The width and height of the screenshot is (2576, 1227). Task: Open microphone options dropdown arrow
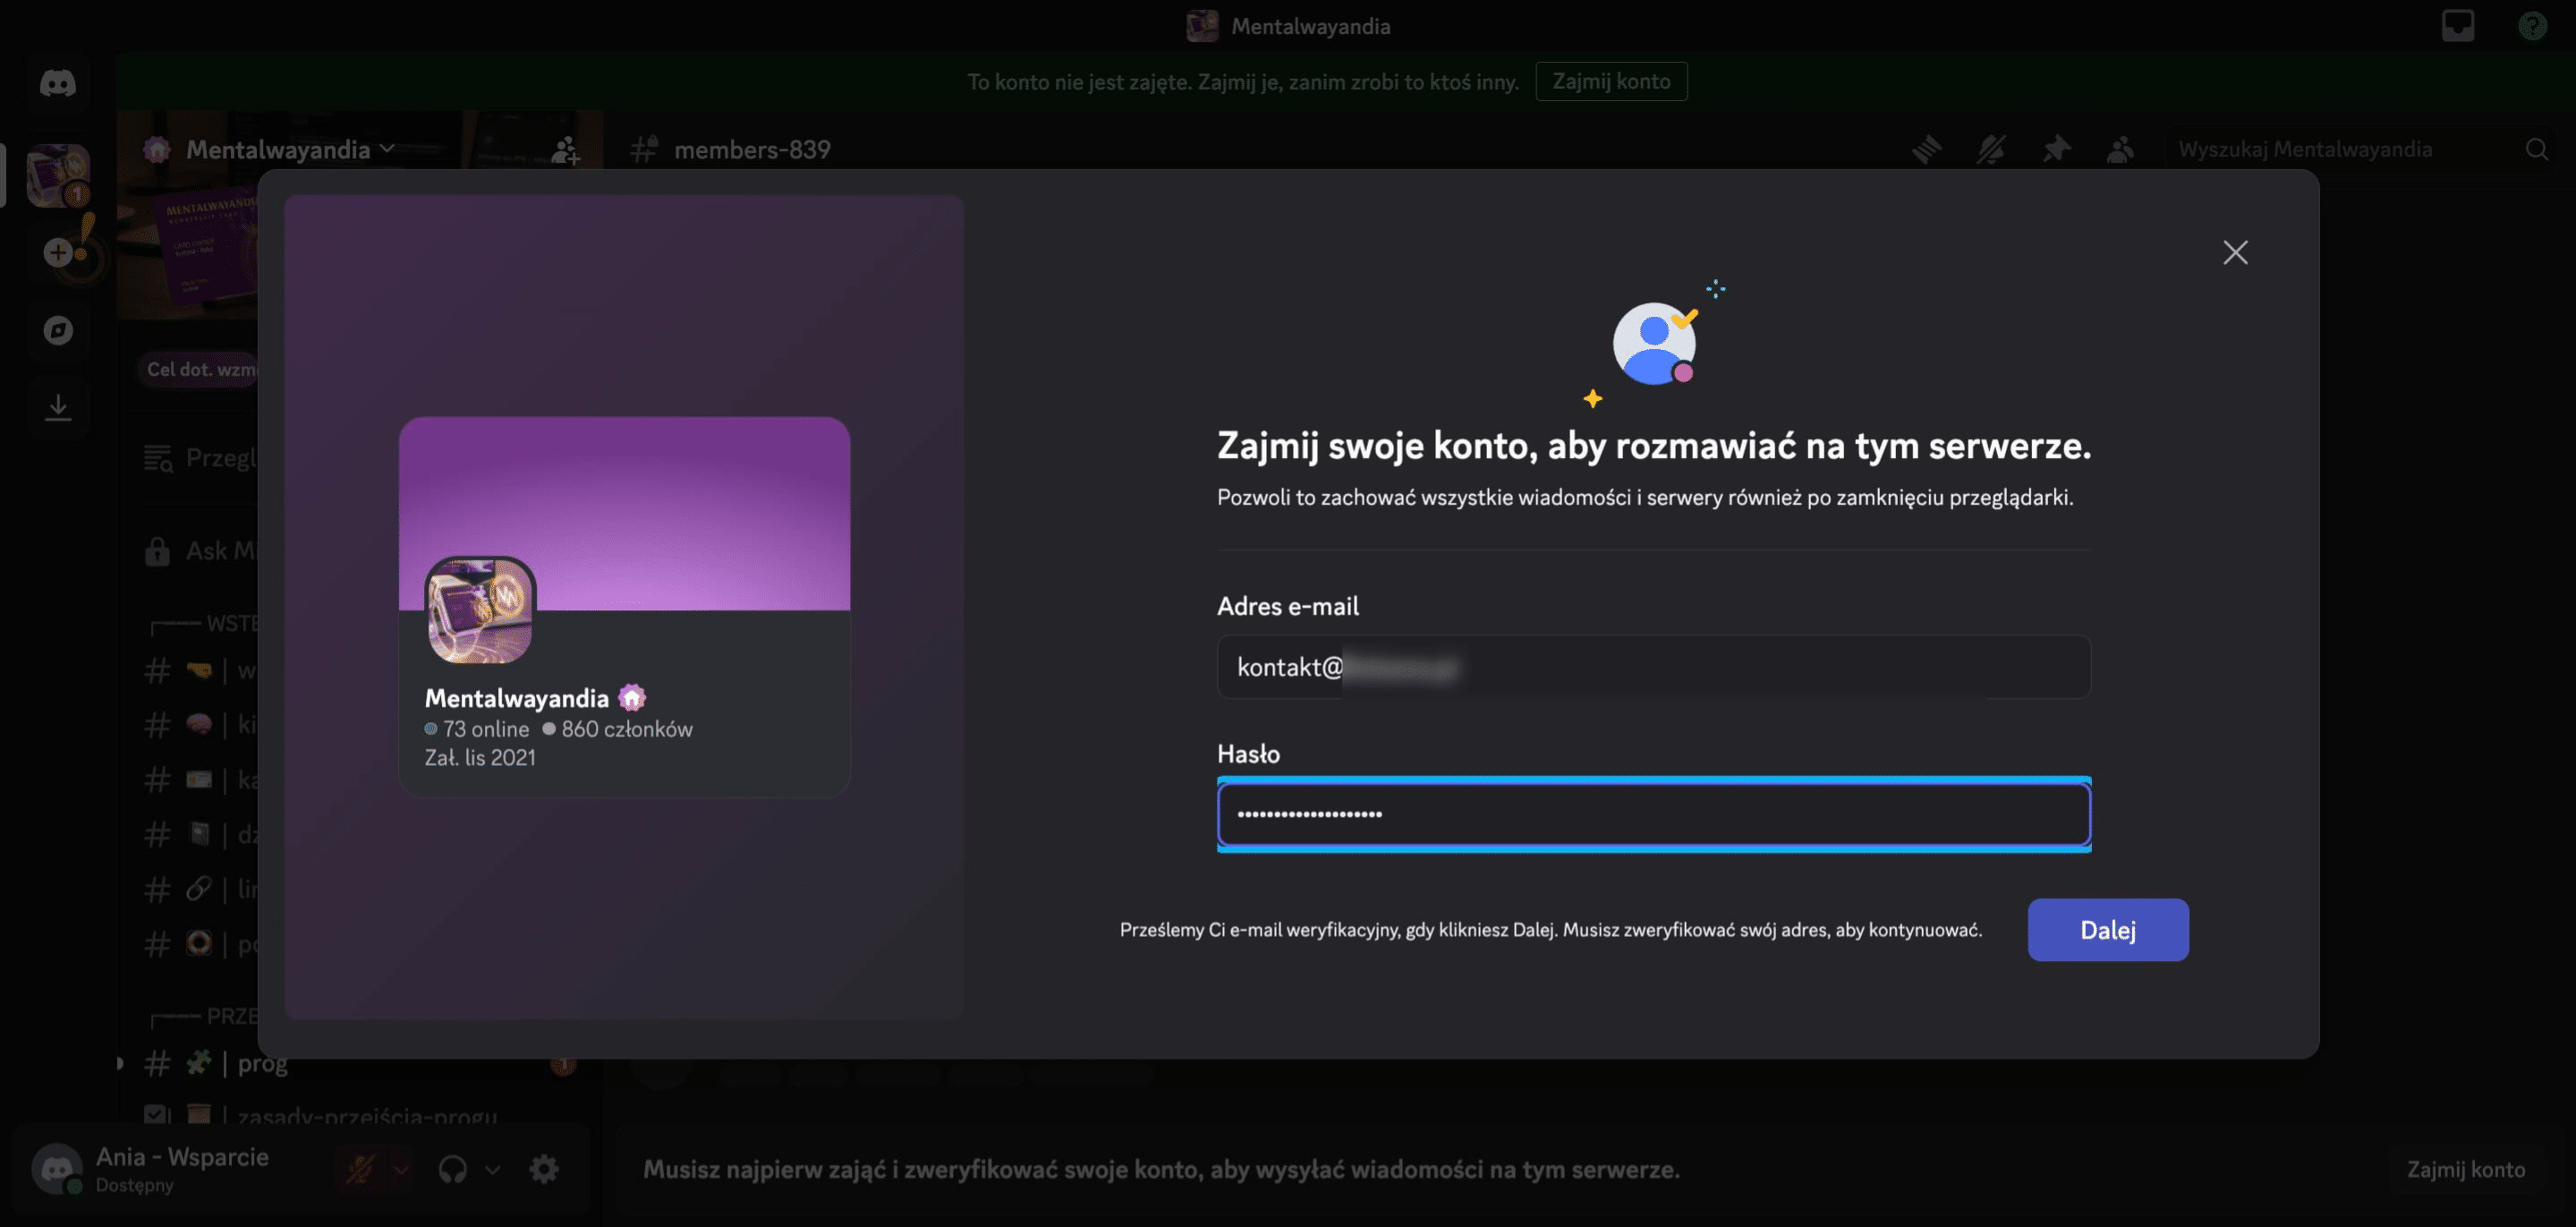[401, 1169]
